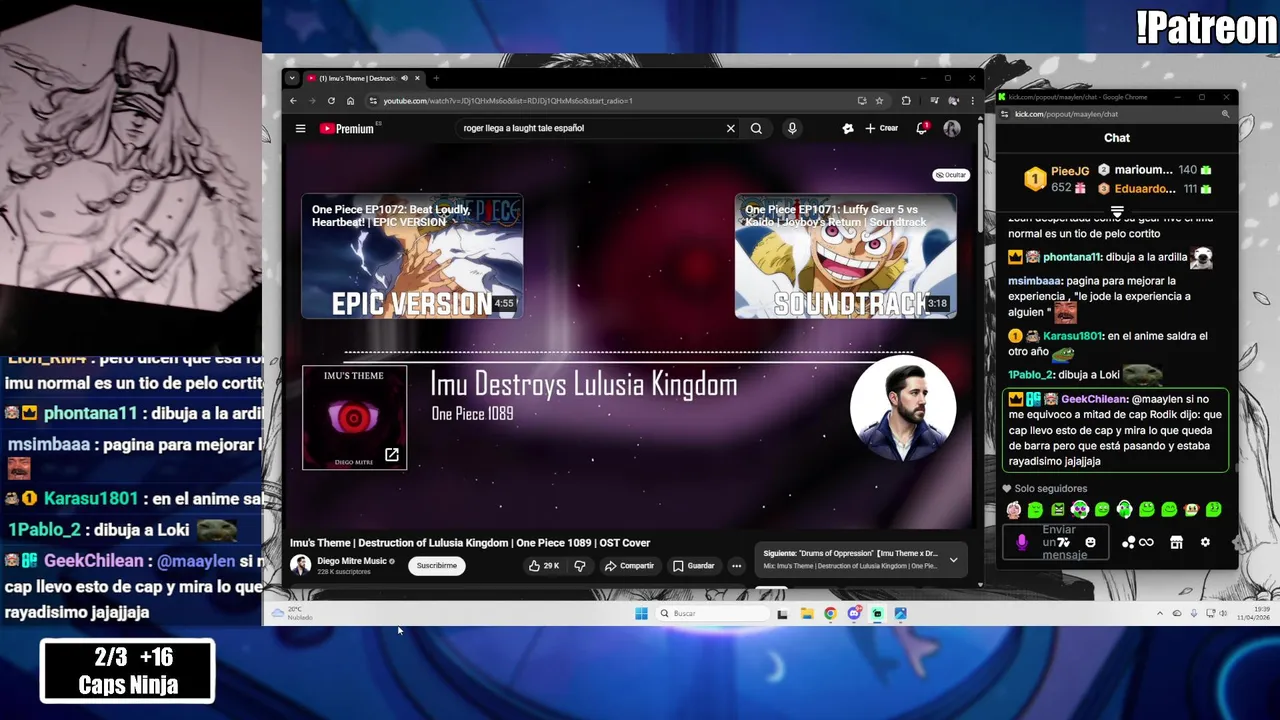Collapse the leaderboard handle in Kick chat
Image resolution: width=1280 pixels, height=720 pixels.
click(1117, 211)
